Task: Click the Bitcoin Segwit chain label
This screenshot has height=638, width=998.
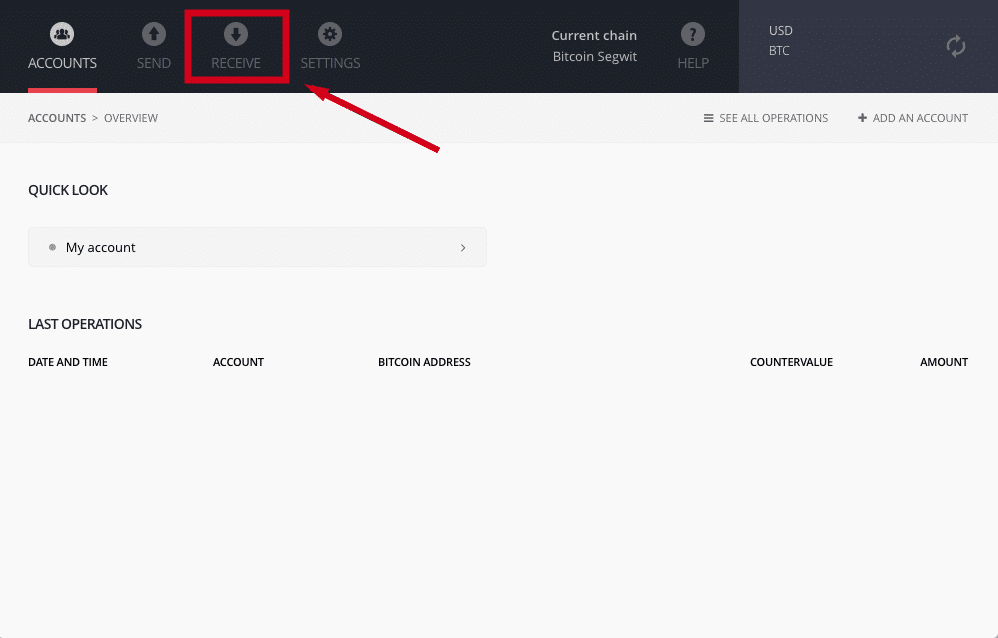Action: click(594, 56)
